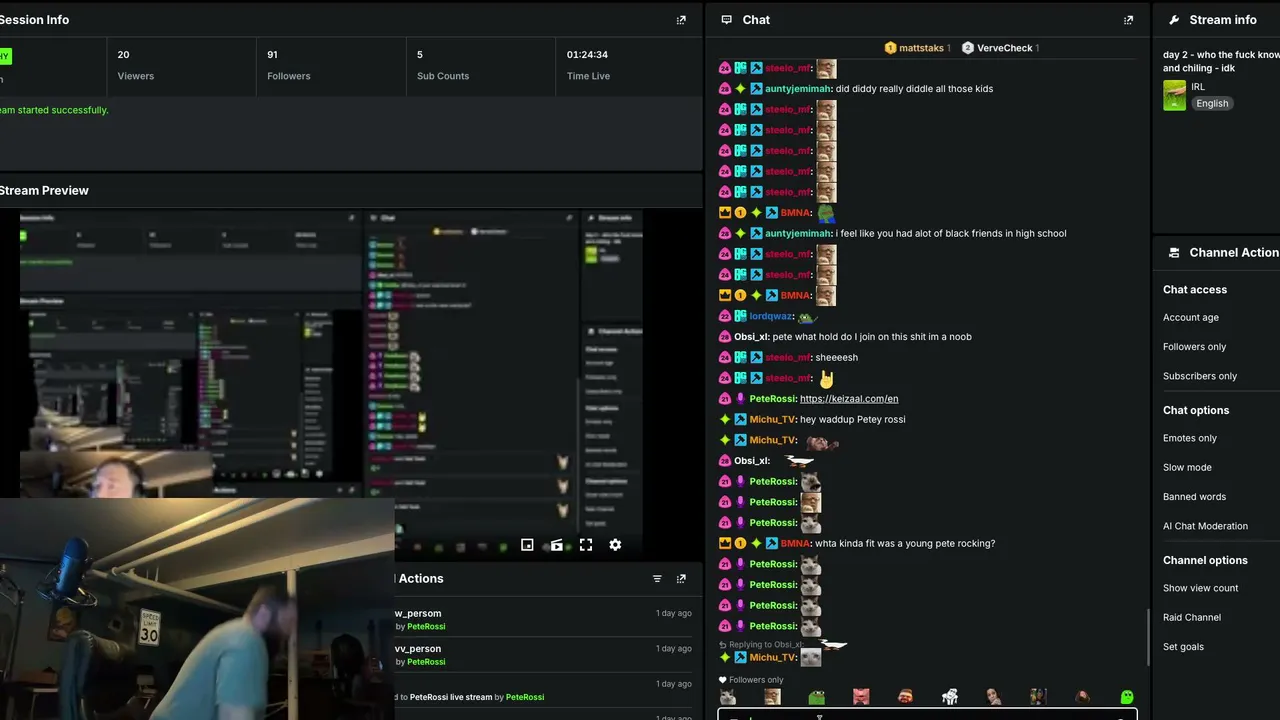Click the Viewers count of 20
Image resolution: width=1280 pixels, height=720 pixels.
click(123, 55)
